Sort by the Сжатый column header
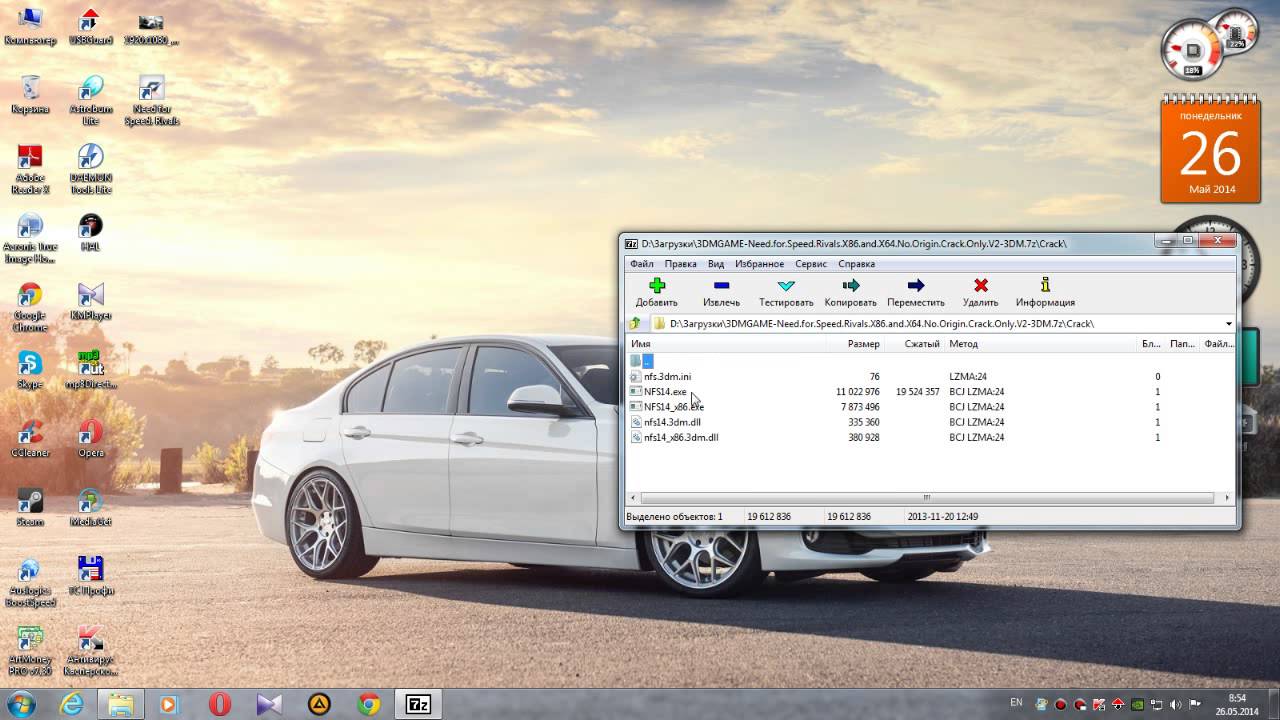 (x=914, y=344)
